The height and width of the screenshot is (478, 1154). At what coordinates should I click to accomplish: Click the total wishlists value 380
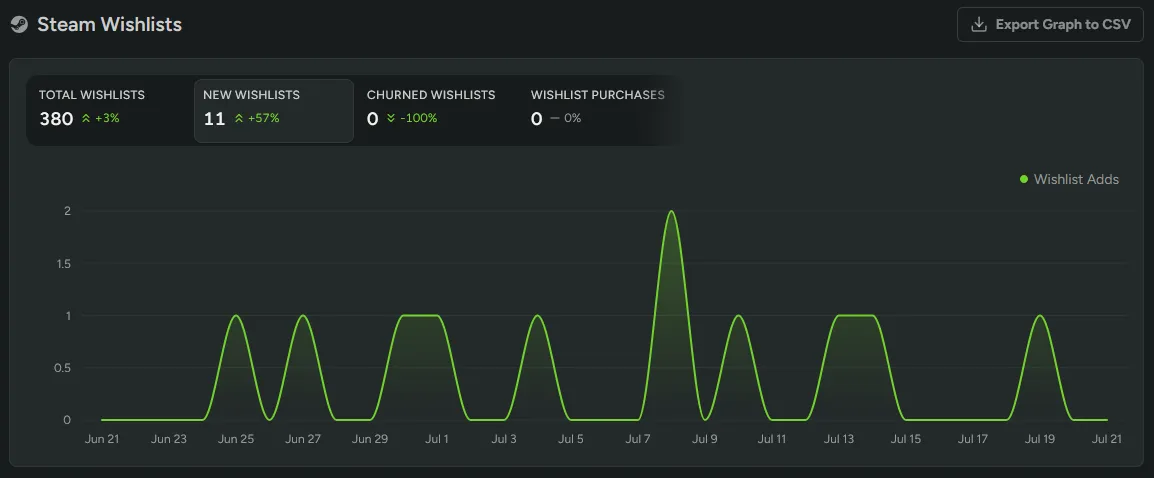[56, 119]
